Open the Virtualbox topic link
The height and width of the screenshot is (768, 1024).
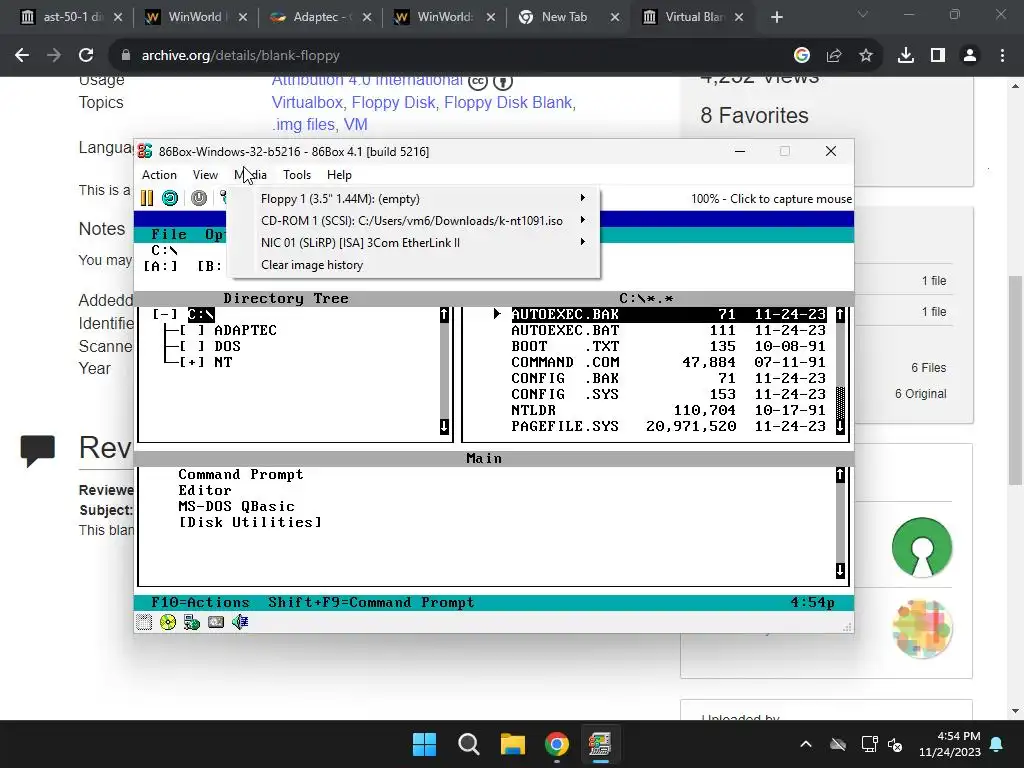pos(307,103)
